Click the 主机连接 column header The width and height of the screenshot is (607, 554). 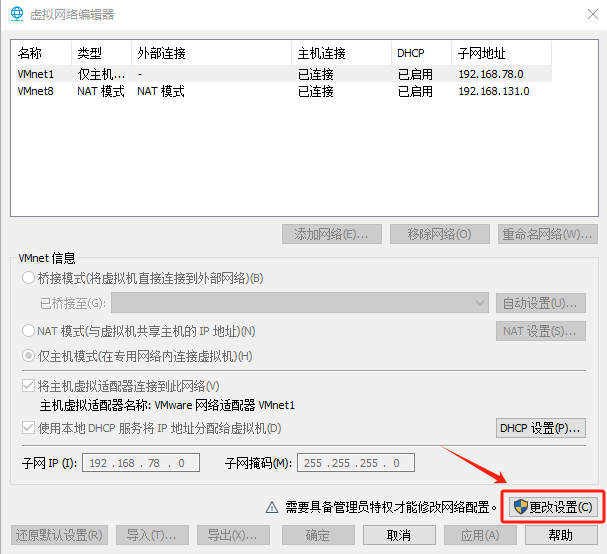[x=341, y=53]
